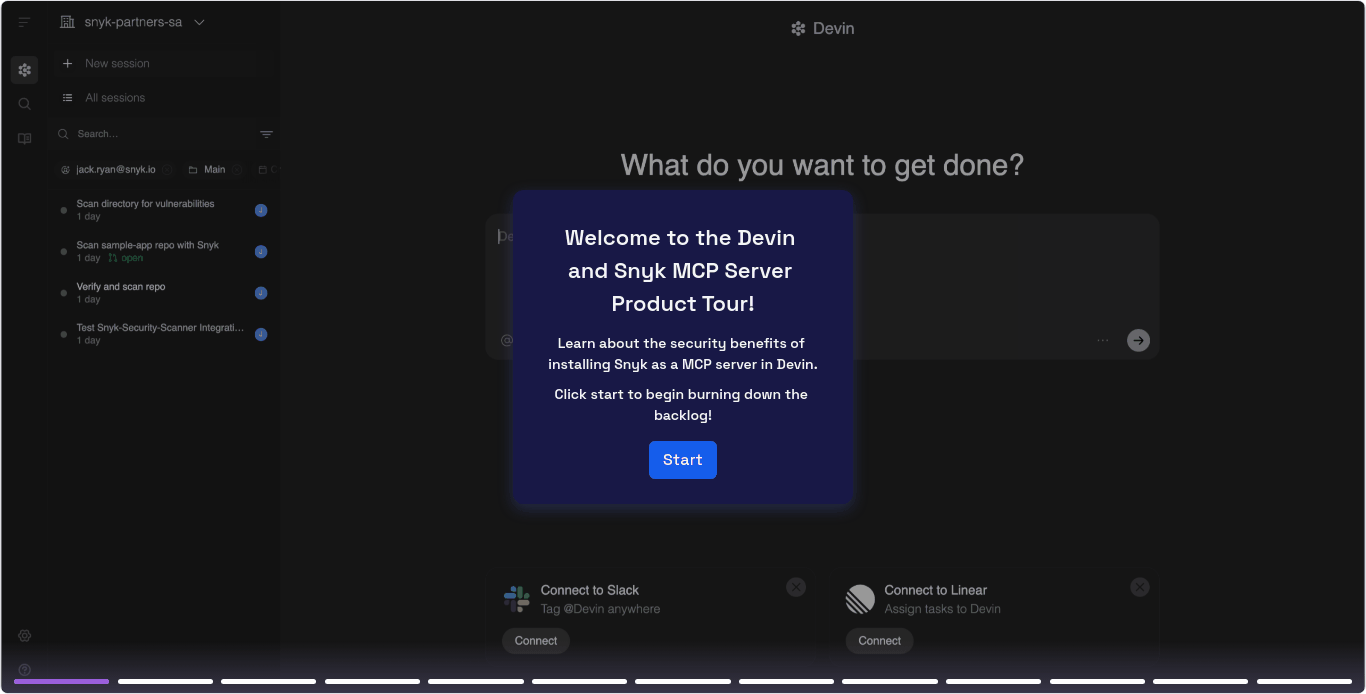Collapse the sidebar using the top-left menu icon
The height and width of the screenshot is (694, 1366).
coord(24,22)
